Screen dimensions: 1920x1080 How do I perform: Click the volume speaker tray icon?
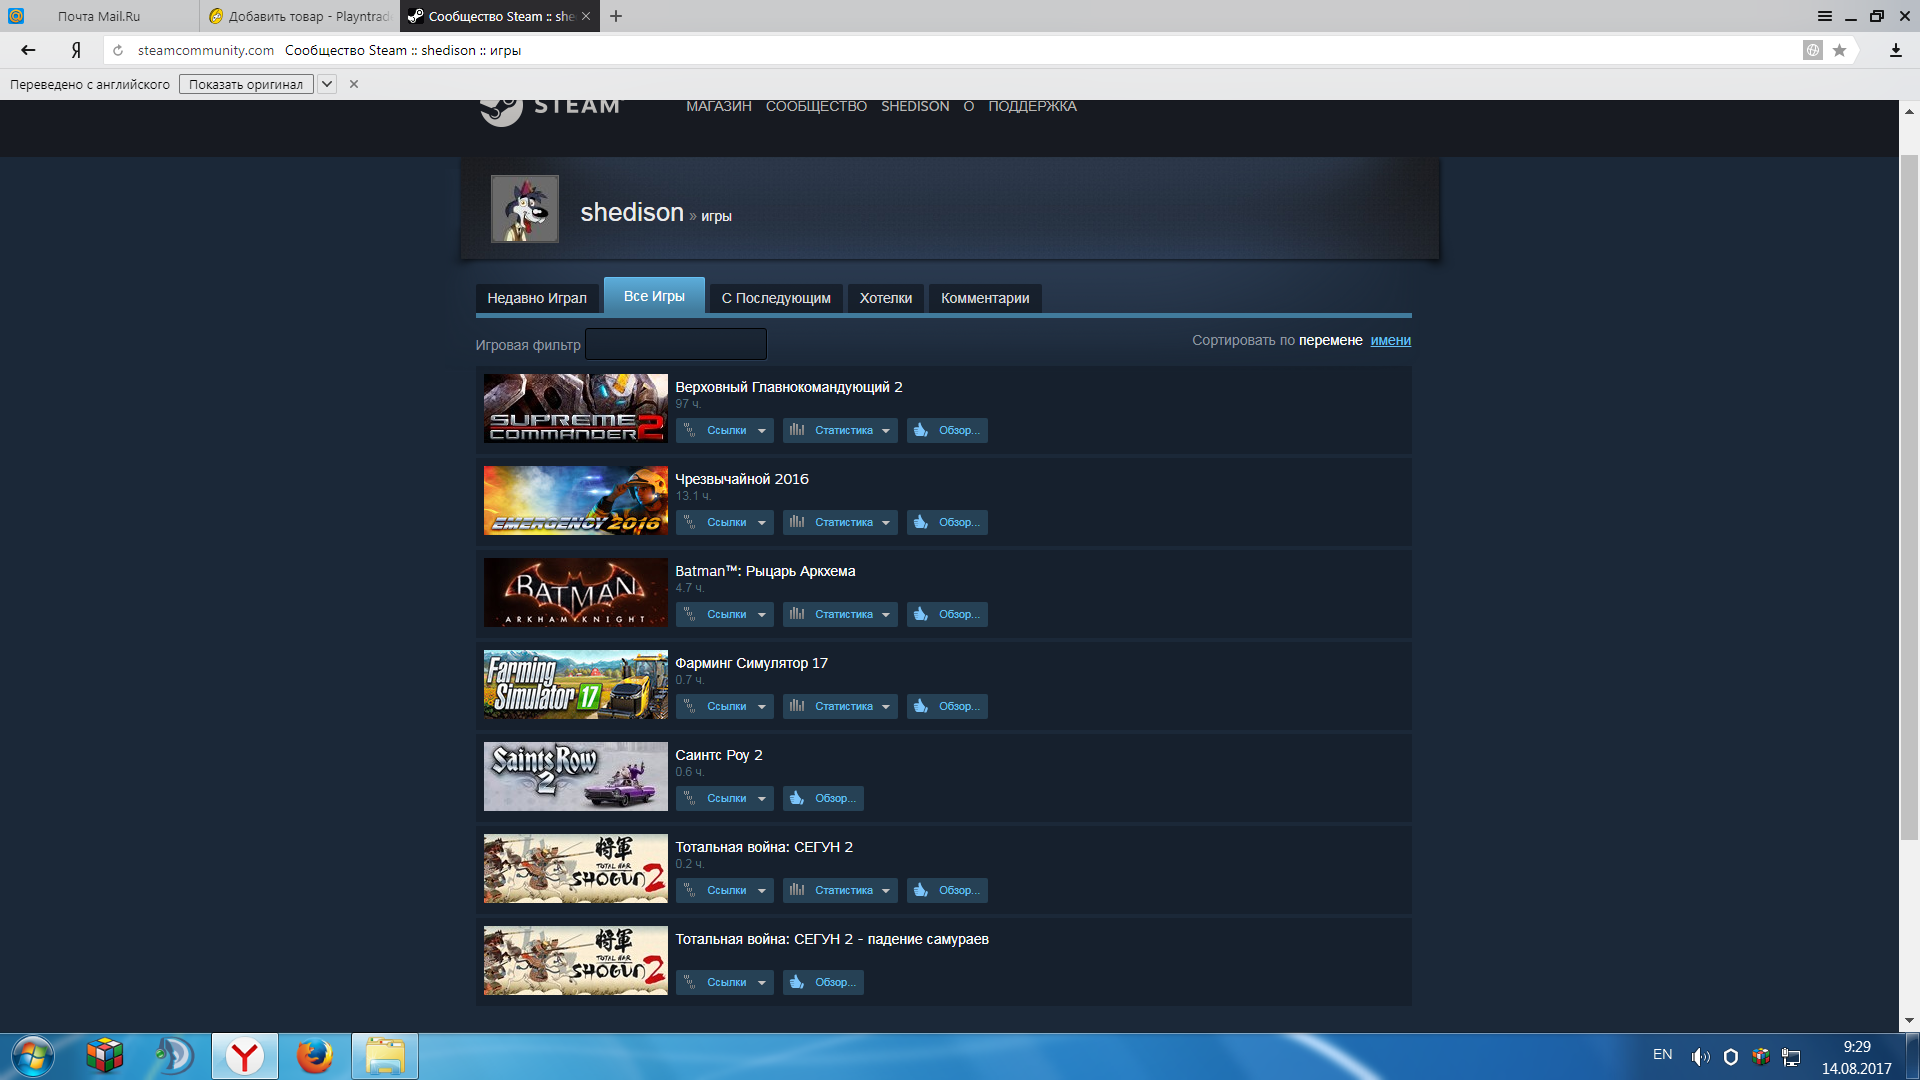[1700, 1056]
